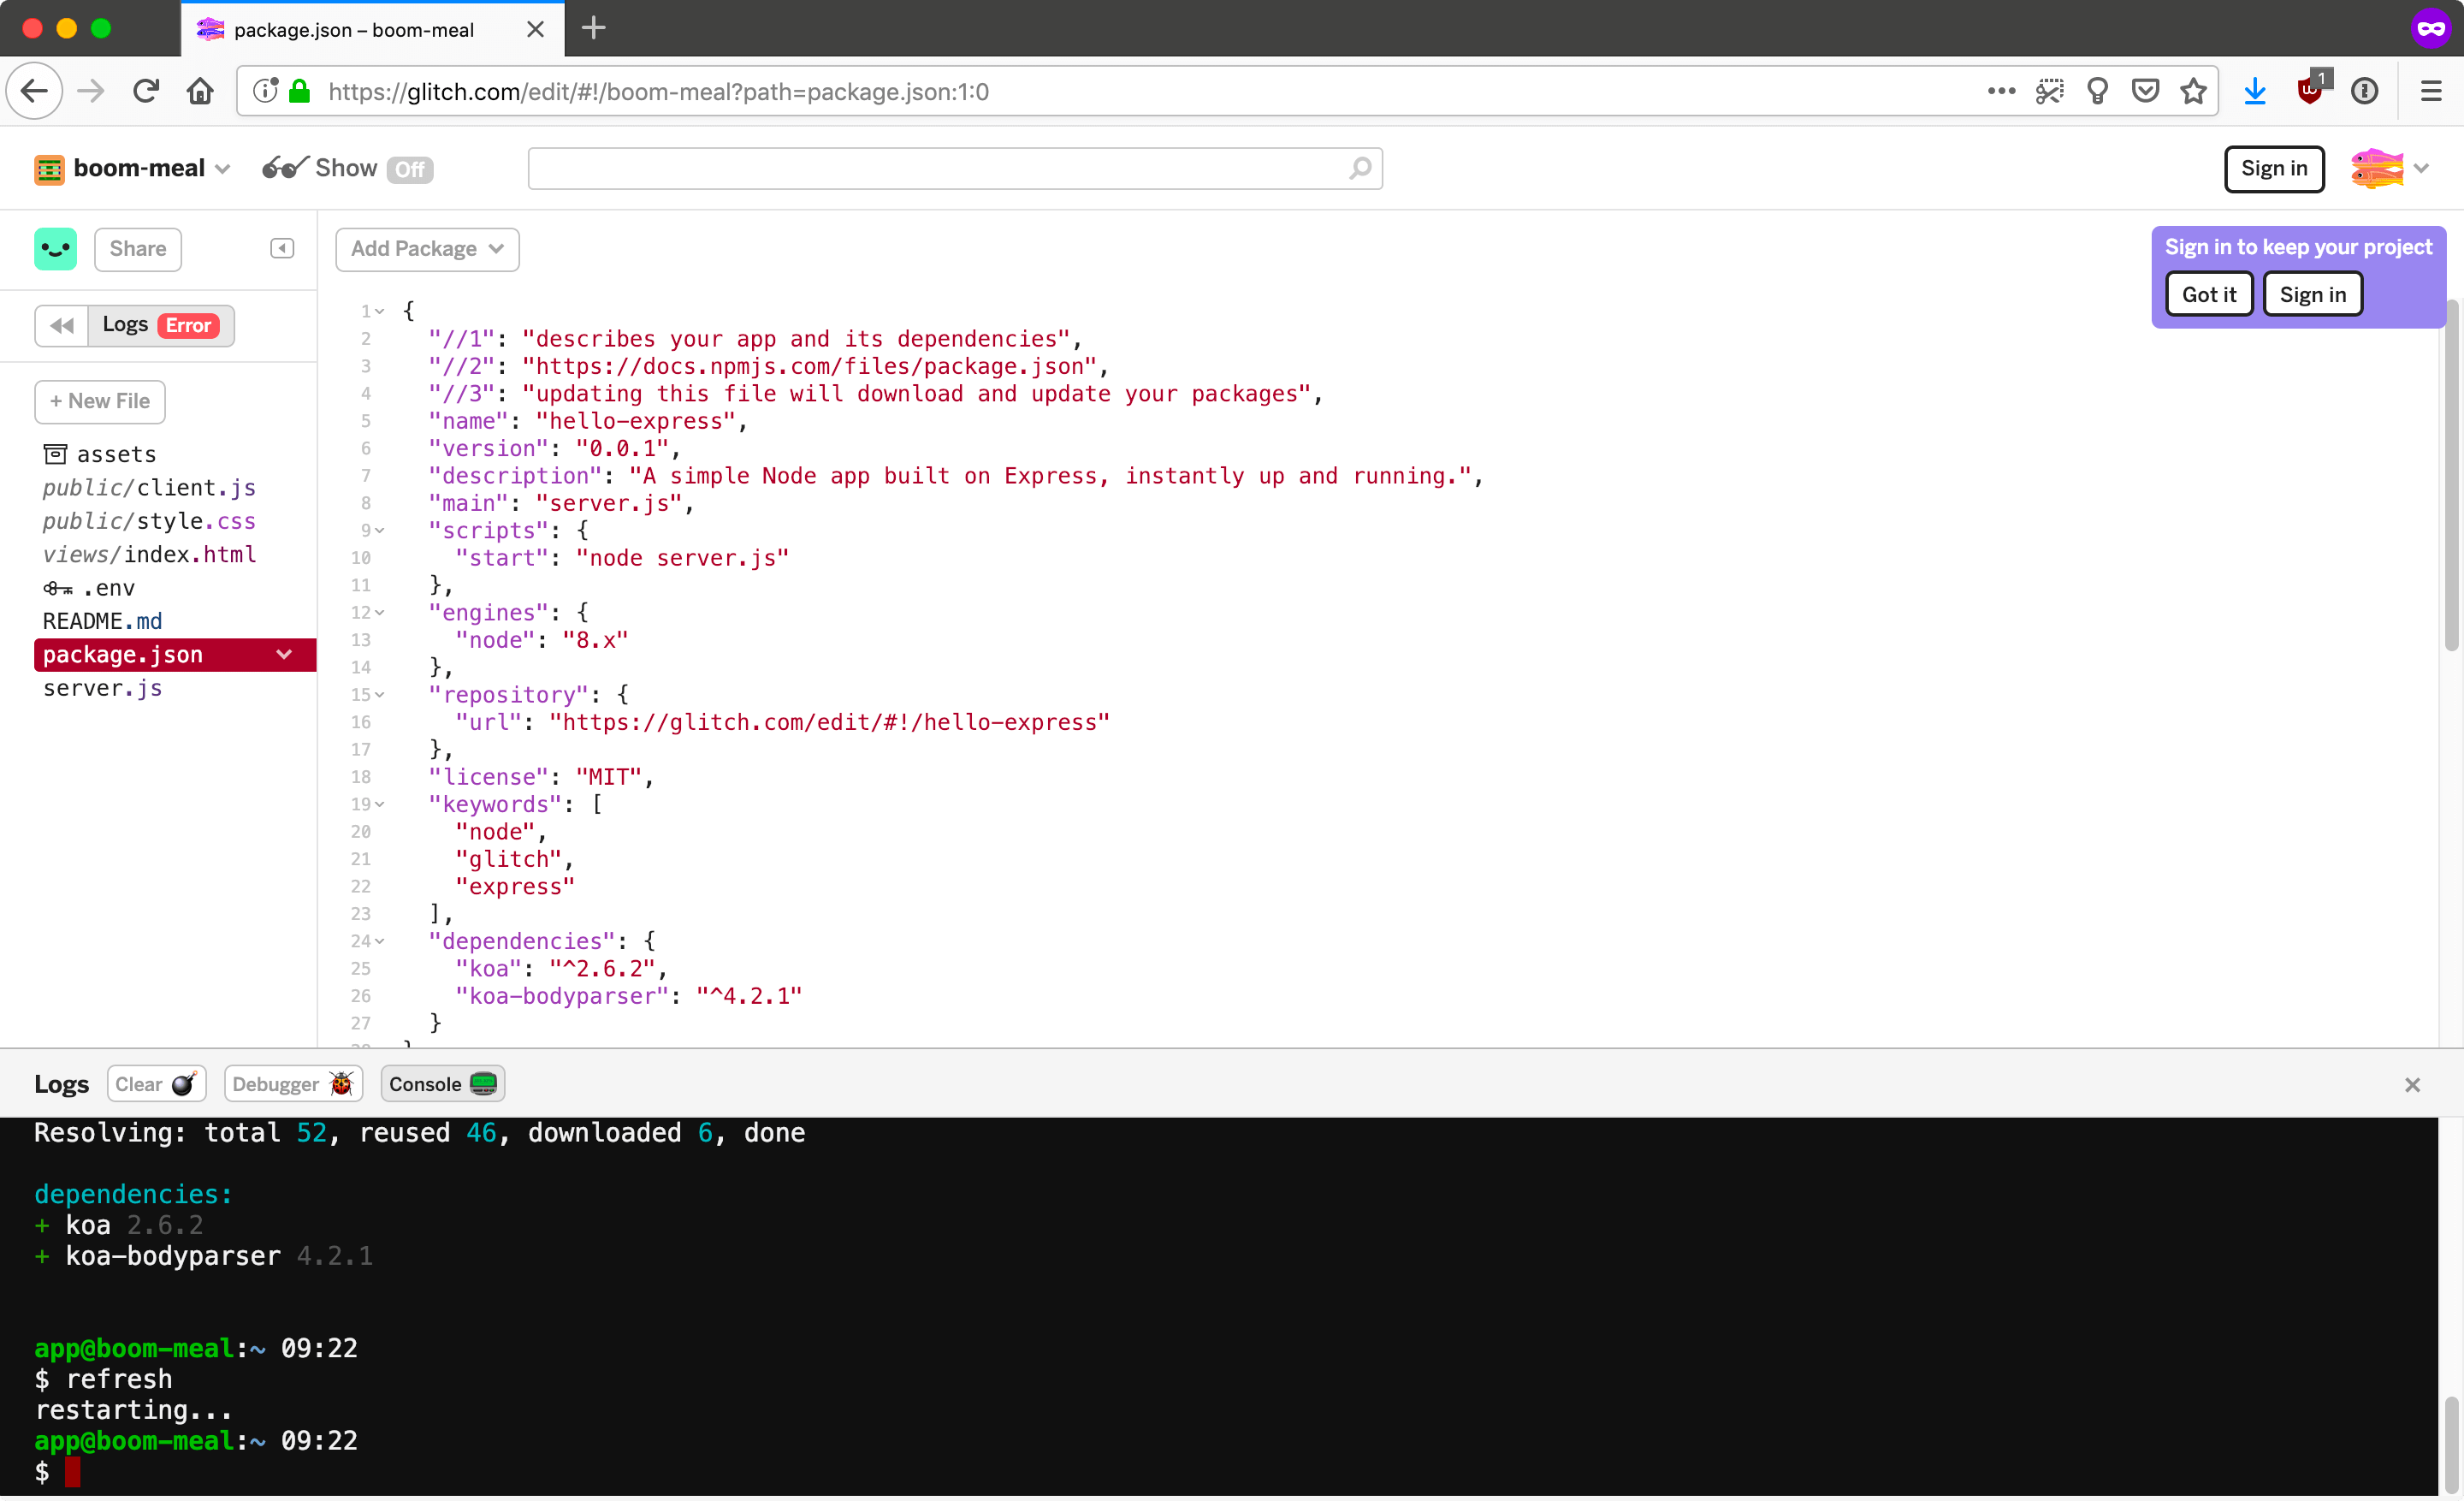
Task: Open the account dropdown chevron at top right
Action: pos(2421,168)
